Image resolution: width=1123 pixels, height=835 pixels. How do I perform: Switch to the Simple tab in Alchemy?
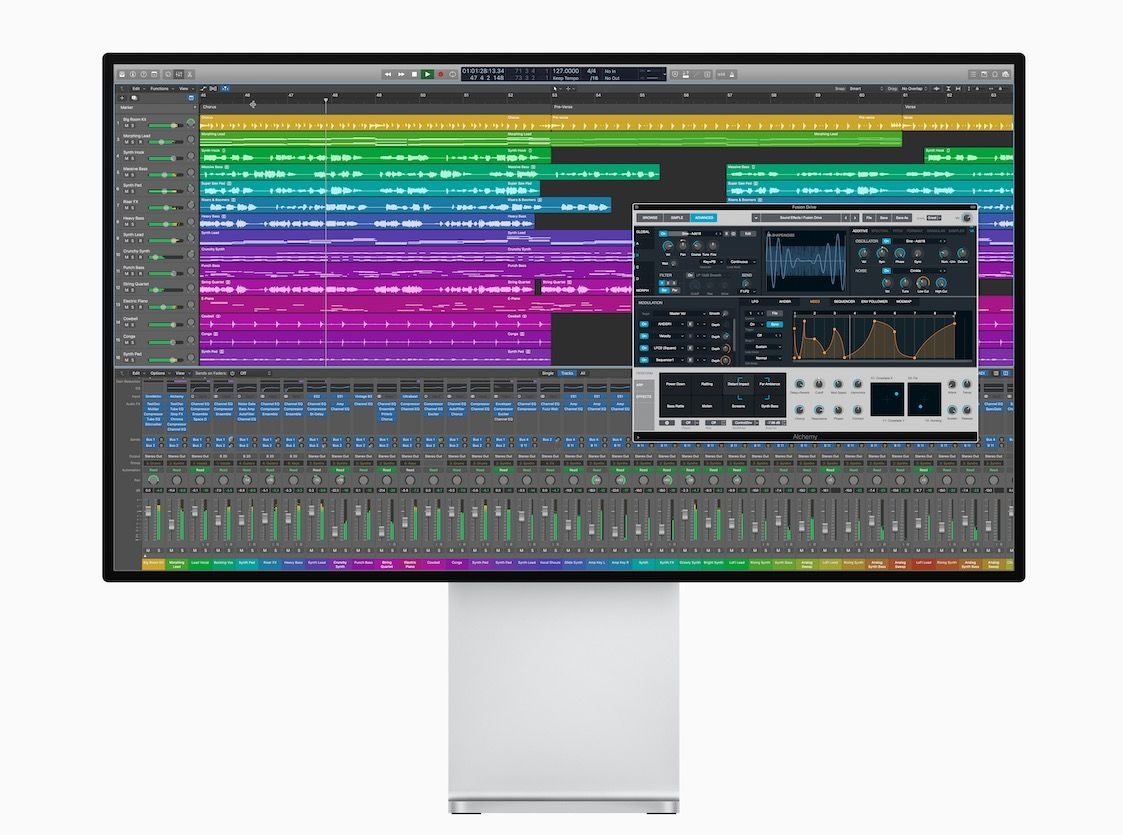tap(677, 218)
